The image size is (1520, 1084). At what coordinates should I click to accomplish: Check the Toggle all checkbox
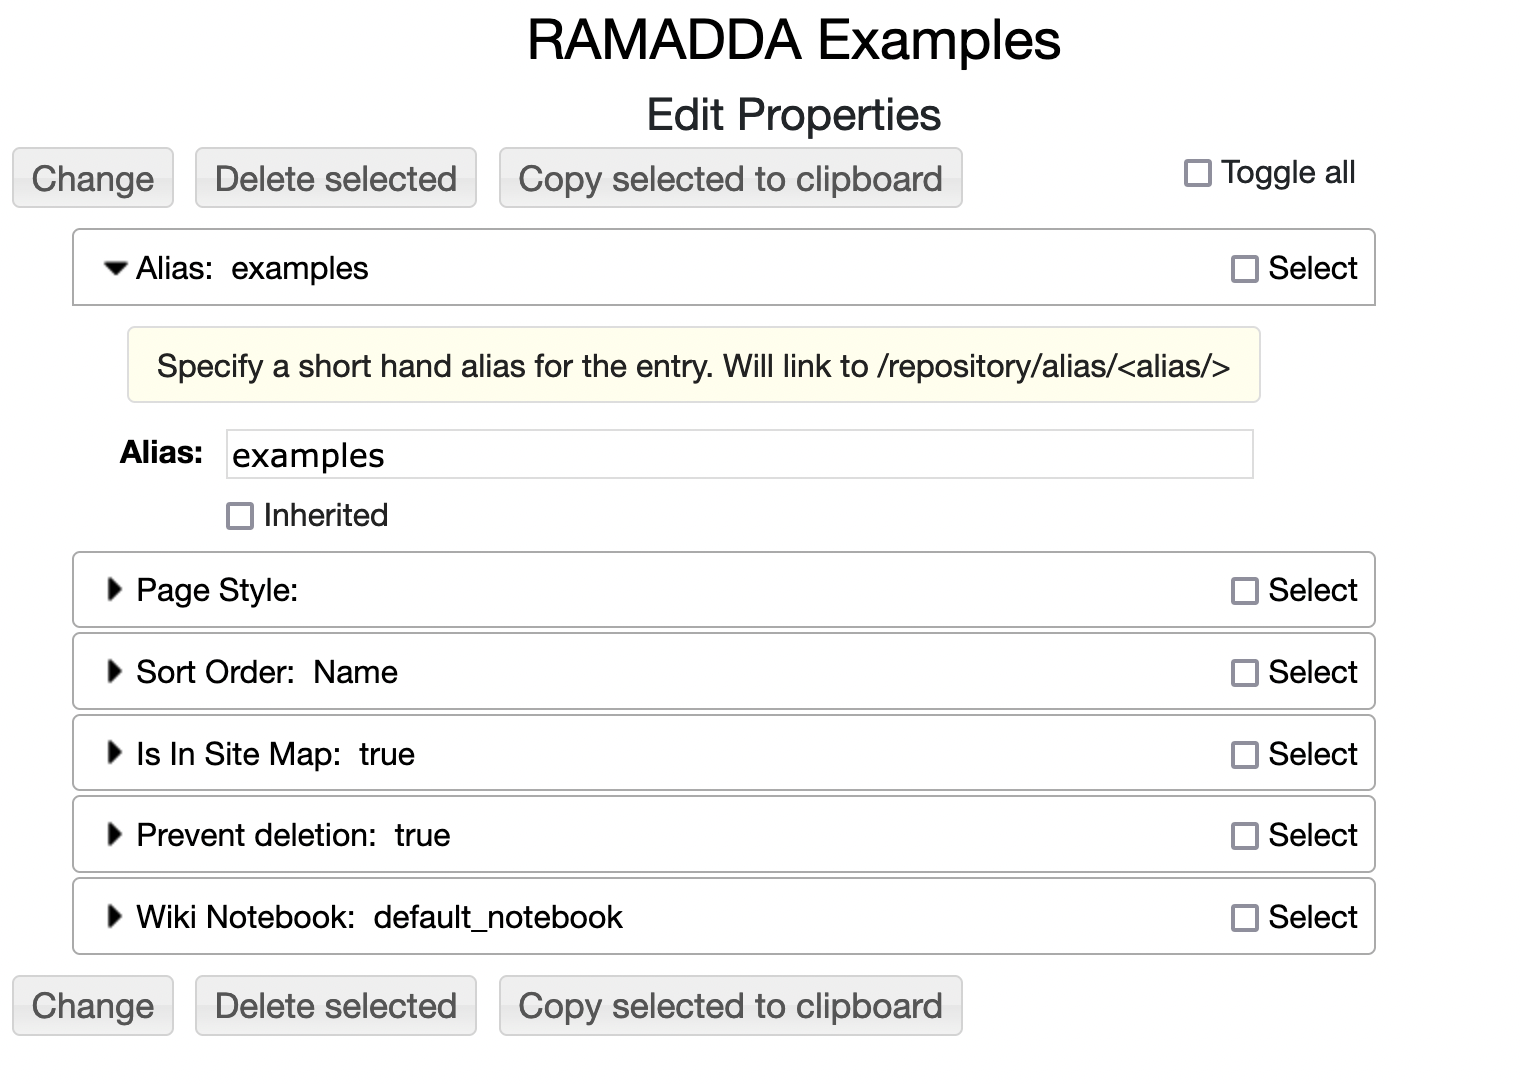tap(1197, 174)
